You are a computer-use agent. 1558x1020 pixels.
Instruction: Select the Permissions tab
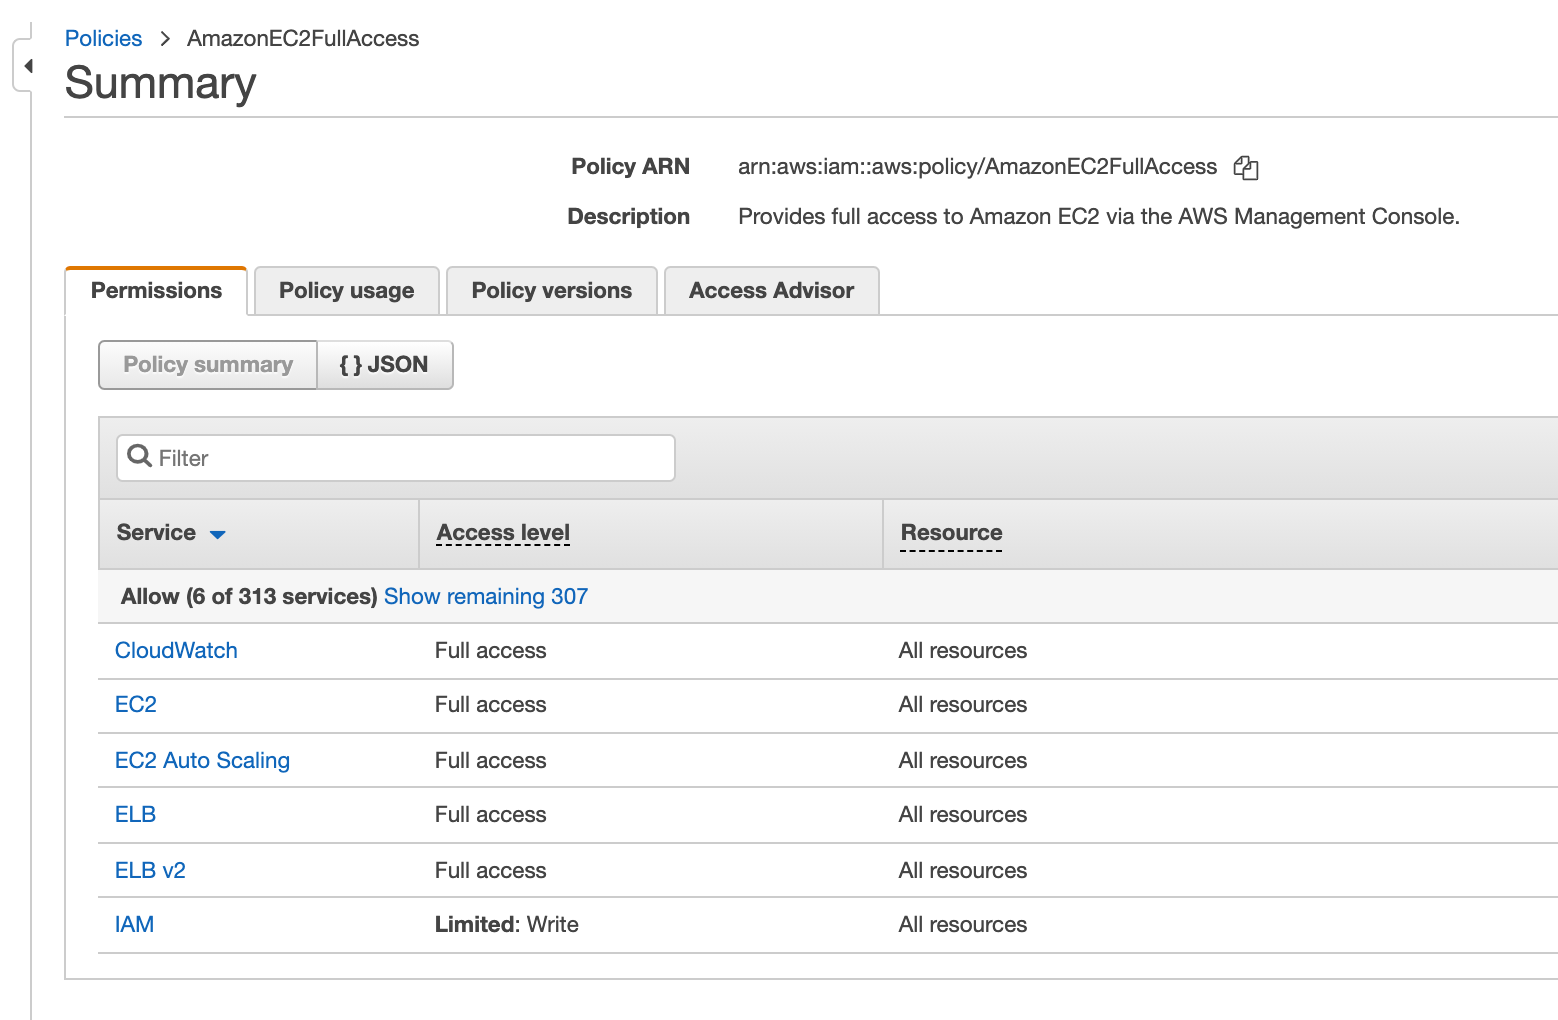[x=156, y=290]
